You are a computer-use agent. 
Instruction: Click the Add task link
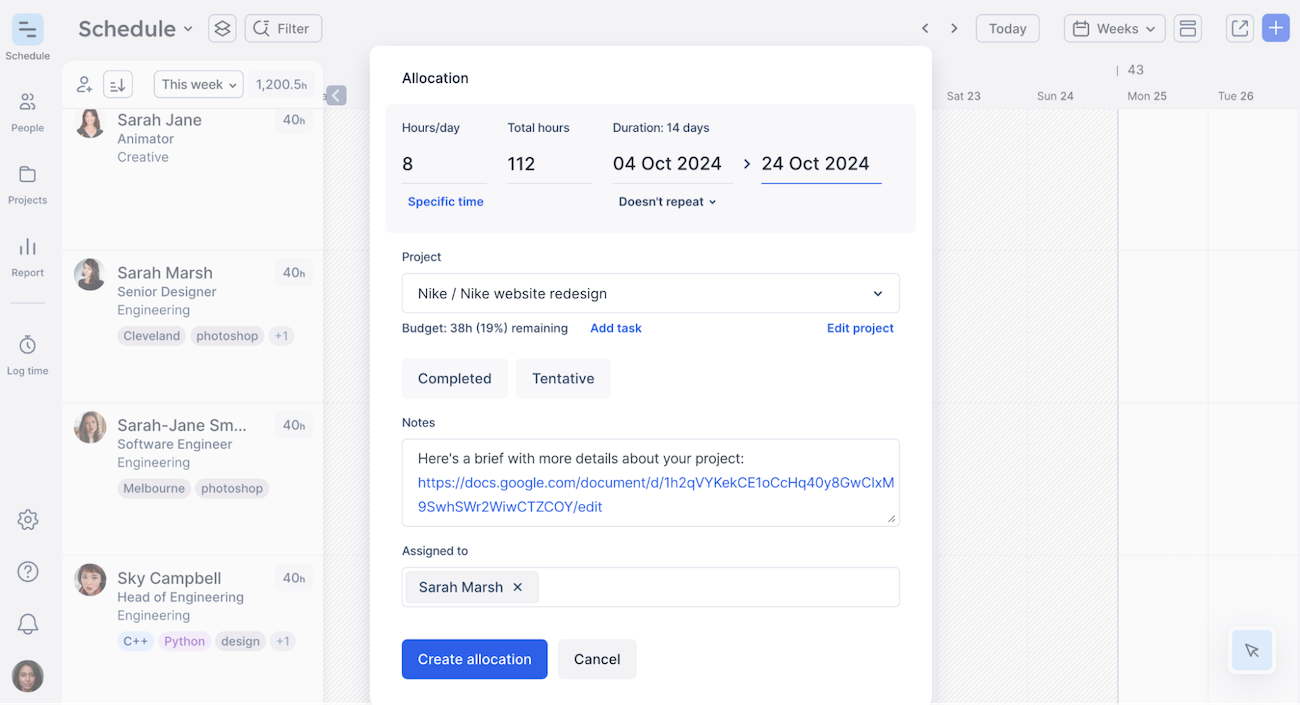point(615,328)
